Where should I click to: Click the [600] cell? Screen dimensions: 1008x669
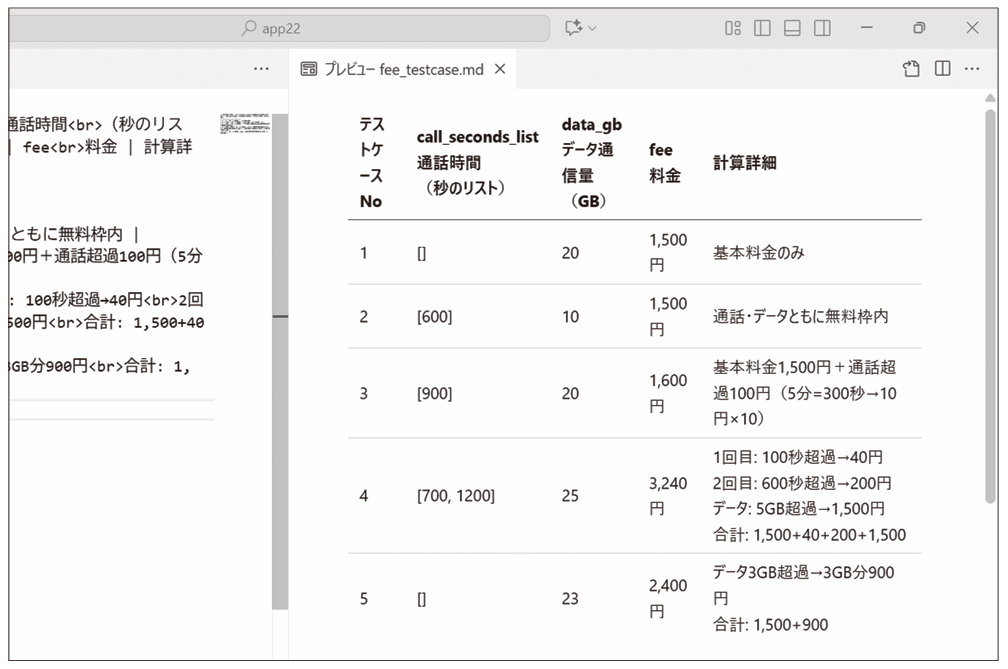pos(435,317)
